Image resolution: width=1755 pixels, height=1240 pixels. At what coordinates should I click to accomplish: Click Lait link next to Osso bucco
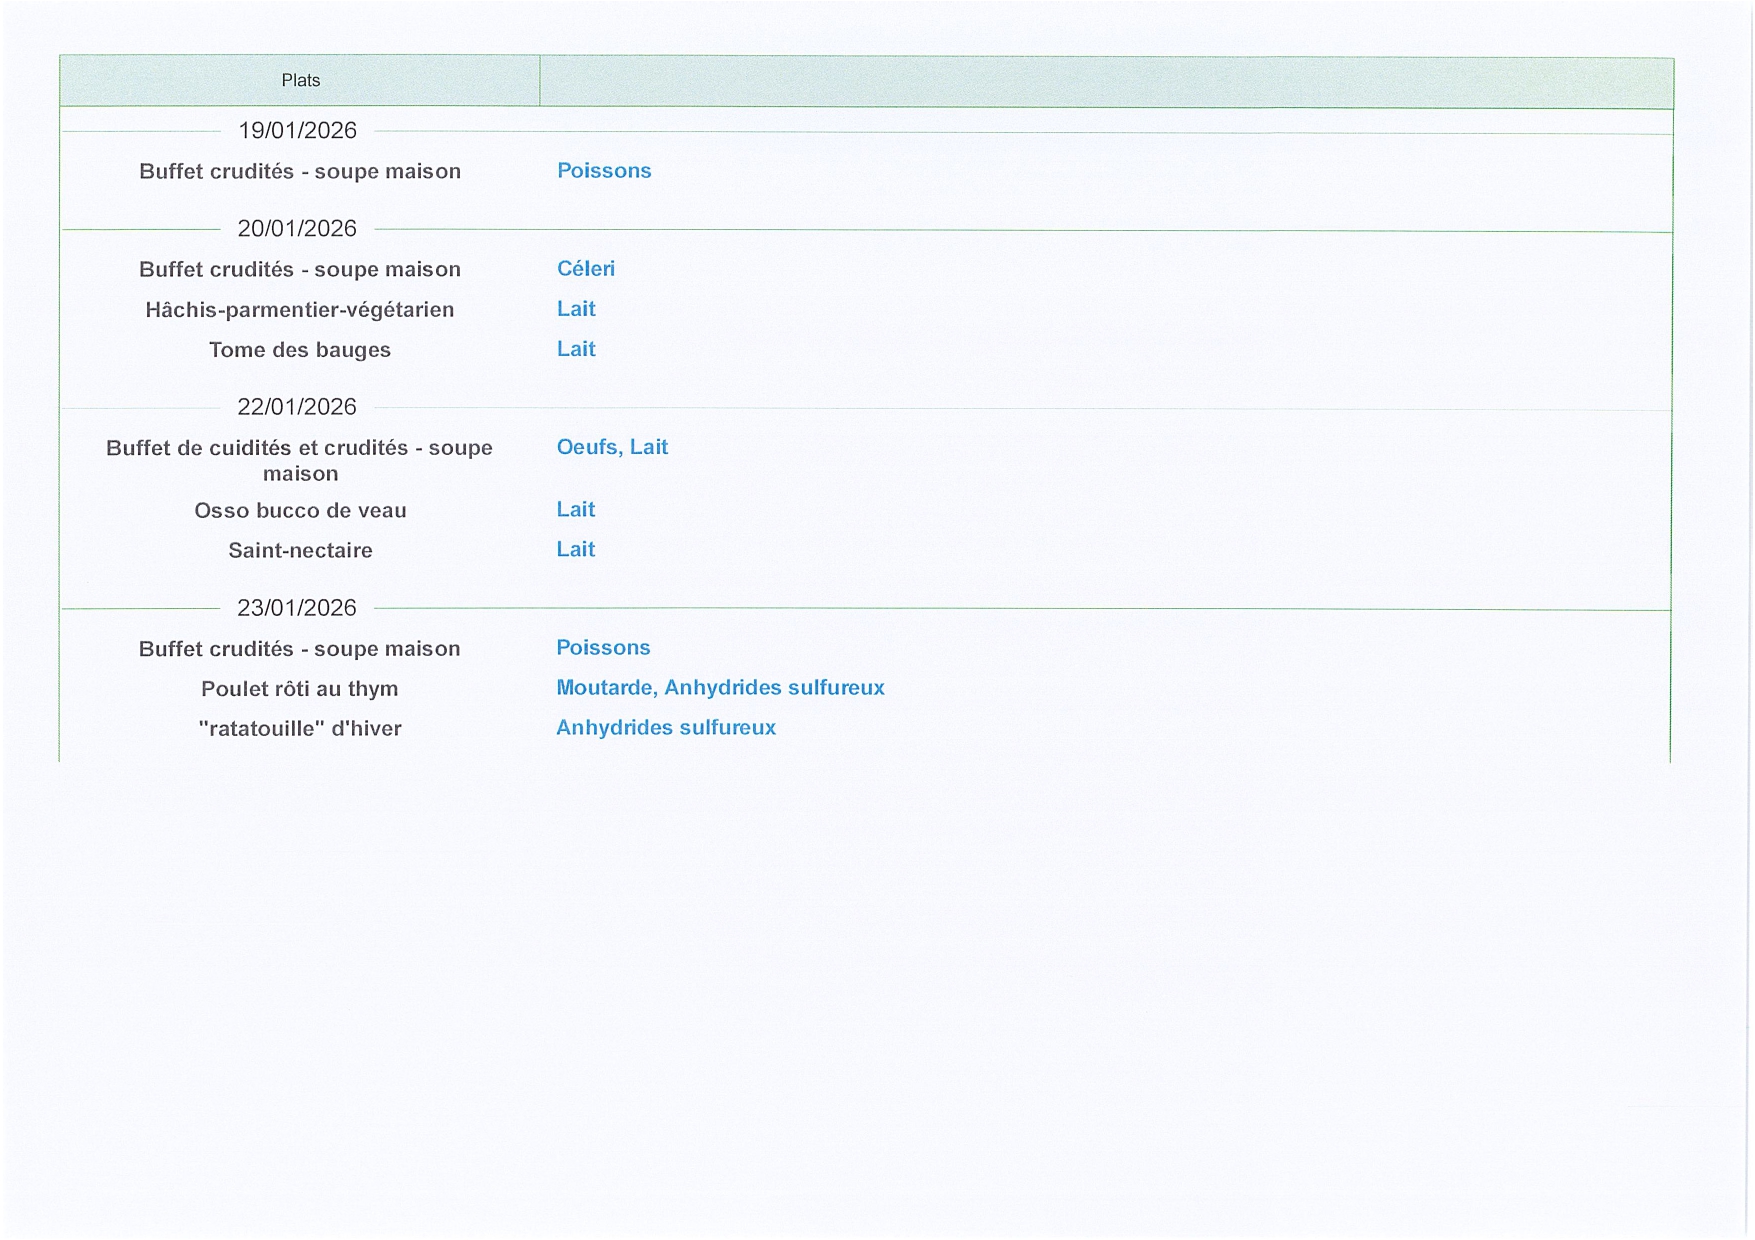click(576, 510)
